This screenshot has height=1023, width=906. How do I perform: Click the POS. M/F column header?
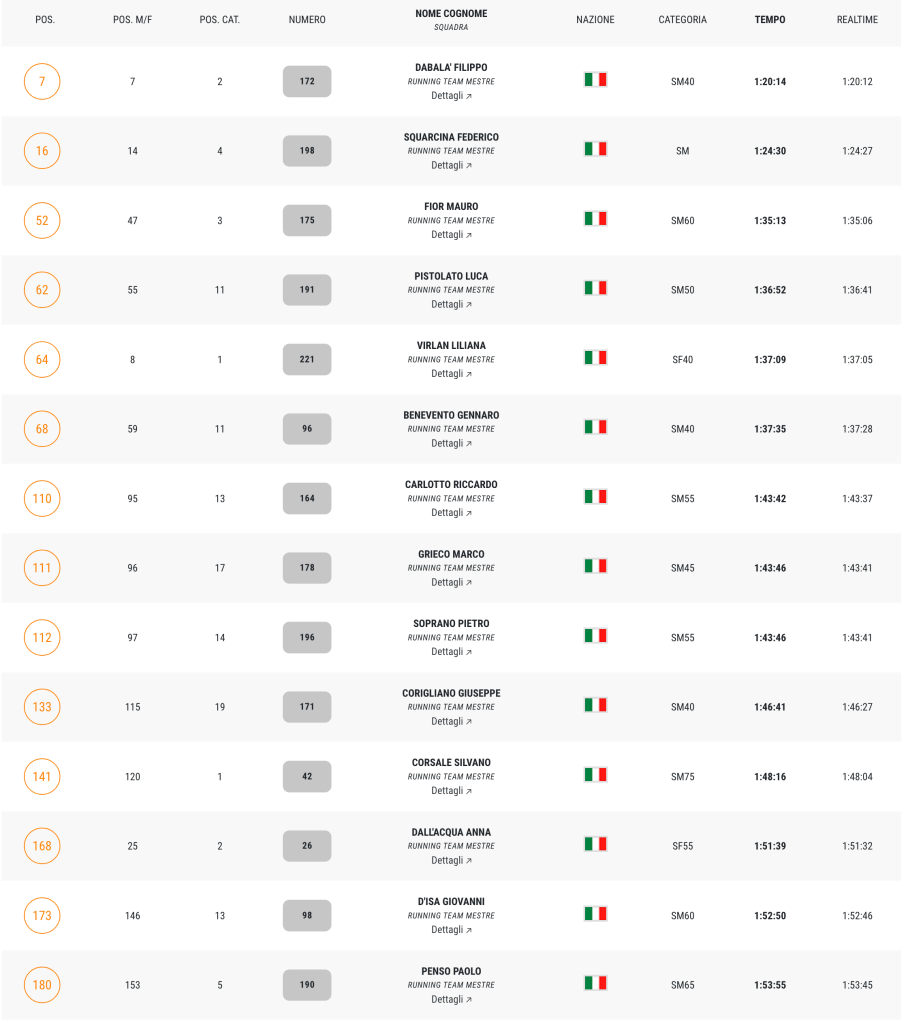(132, 20)
